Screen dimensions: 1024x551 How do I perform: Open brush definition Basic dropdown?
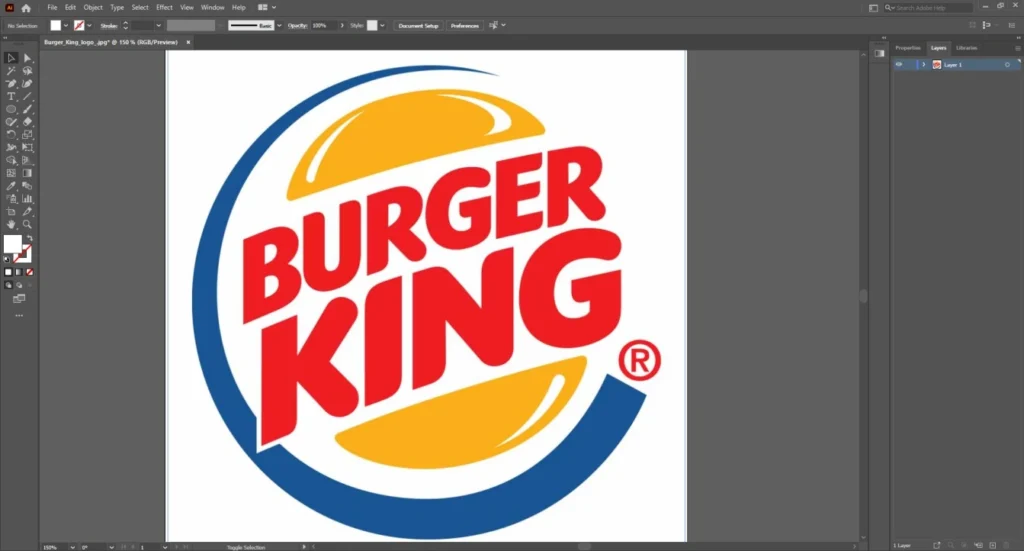point(280,25)
